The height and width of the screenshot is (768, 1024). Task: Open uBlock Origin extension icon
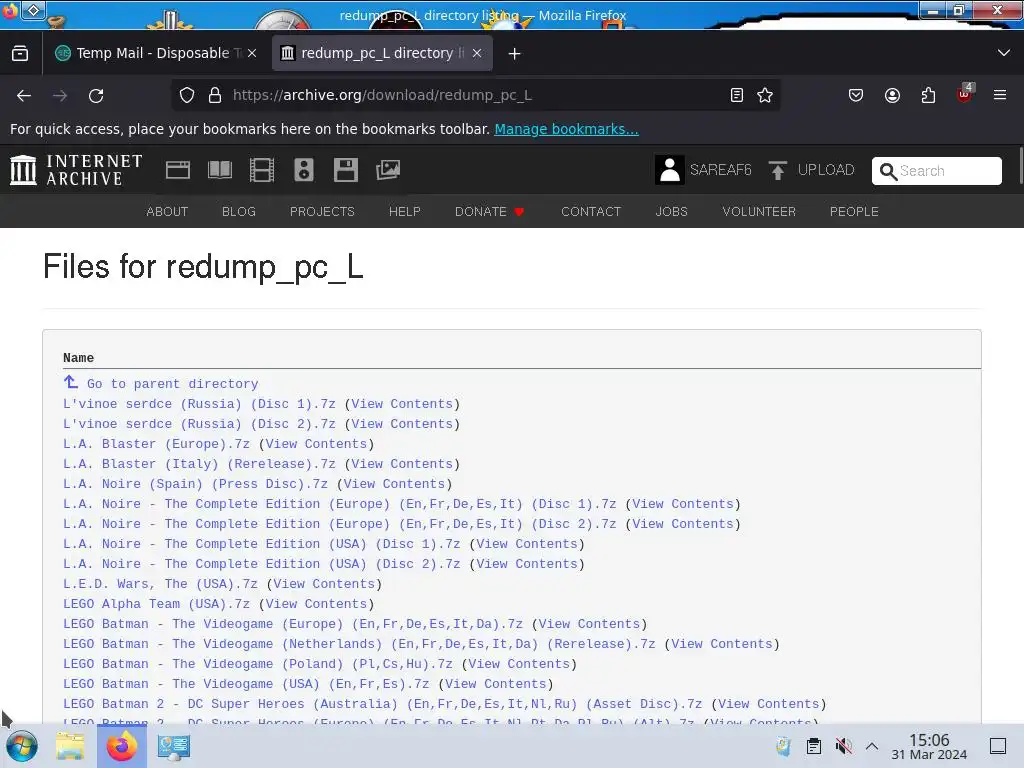pyautogui.click(x=965, y=94)
